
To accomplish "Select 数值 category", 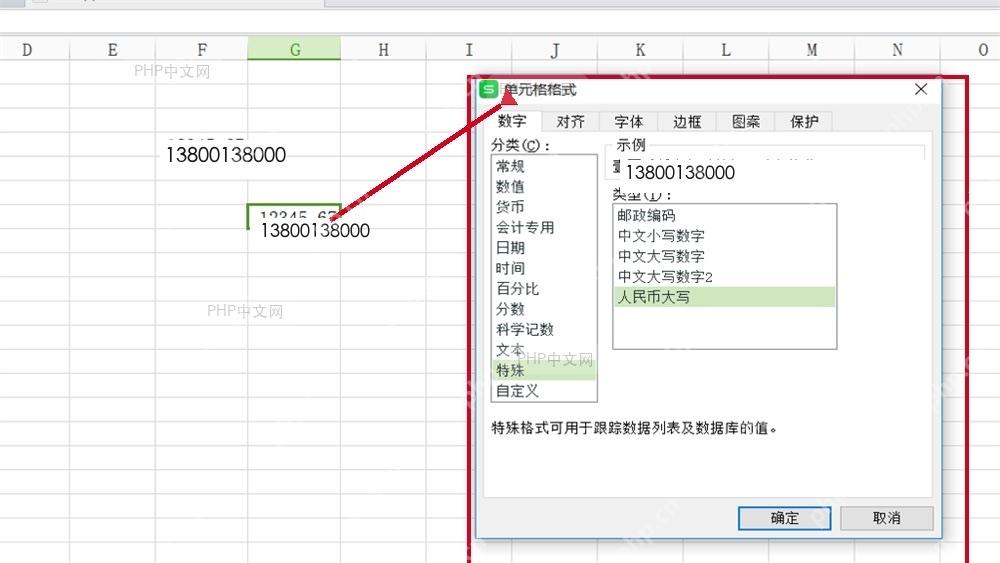I will (544, 186).
